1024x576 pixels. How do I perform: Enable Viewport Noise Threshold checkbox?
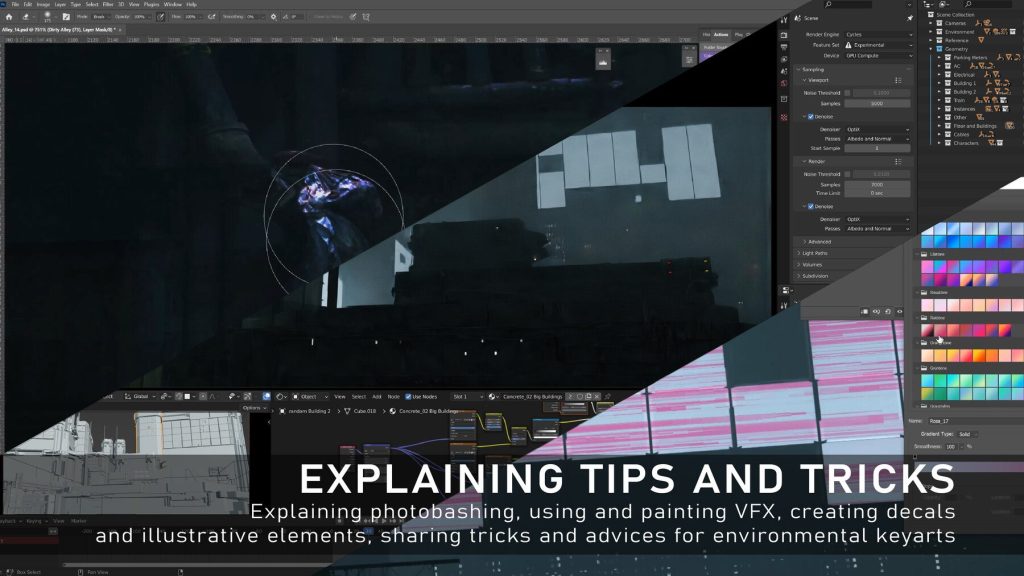(x=848, y=93)
